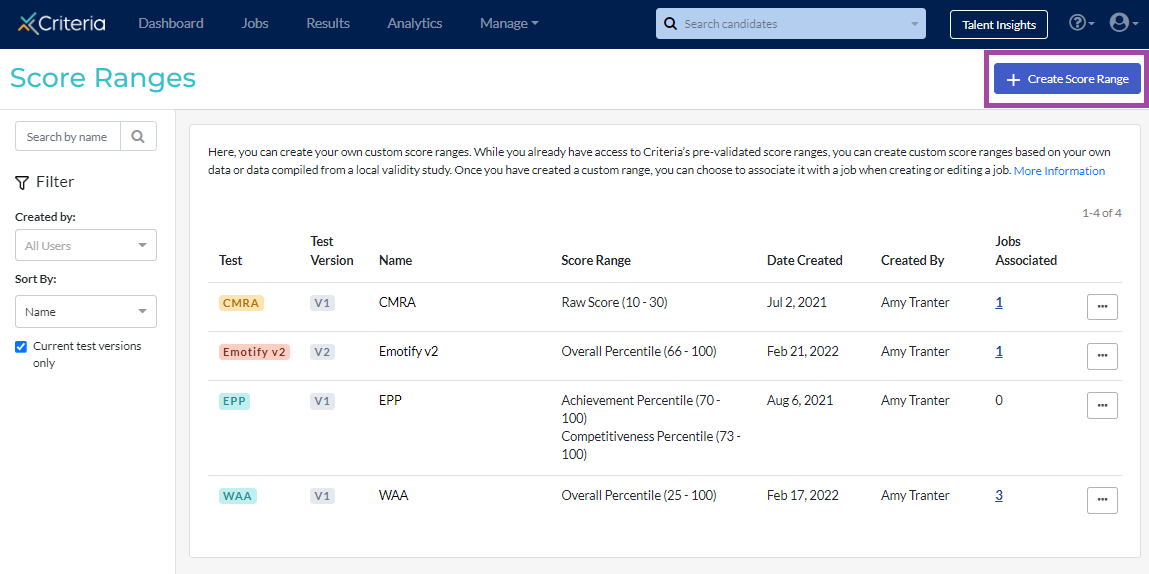The height and width of the screenshot is (574, 1149).
Task: Click the date Aug 6, 2021
Action: pos(800,400)
